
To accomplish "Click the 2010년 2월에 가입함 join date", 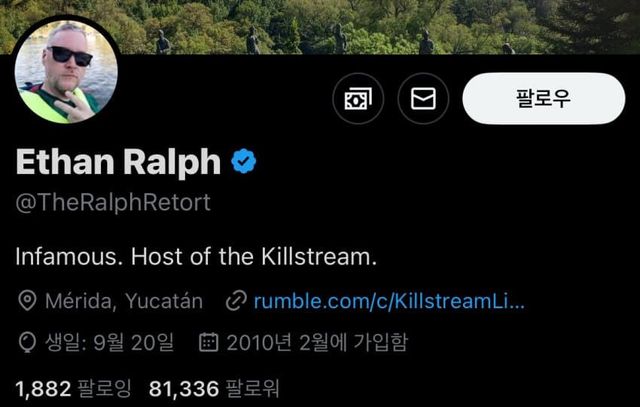I will click(x=317, y=342).
